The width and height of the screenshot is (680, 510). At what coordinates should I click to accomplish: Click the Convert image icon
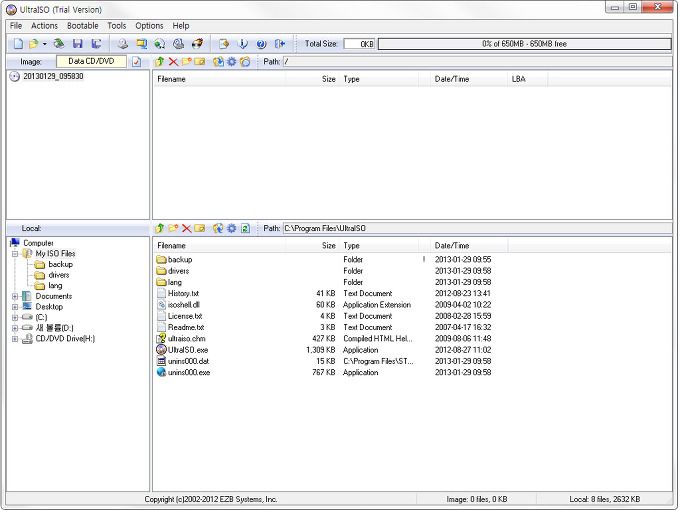[x=160, y=43]
